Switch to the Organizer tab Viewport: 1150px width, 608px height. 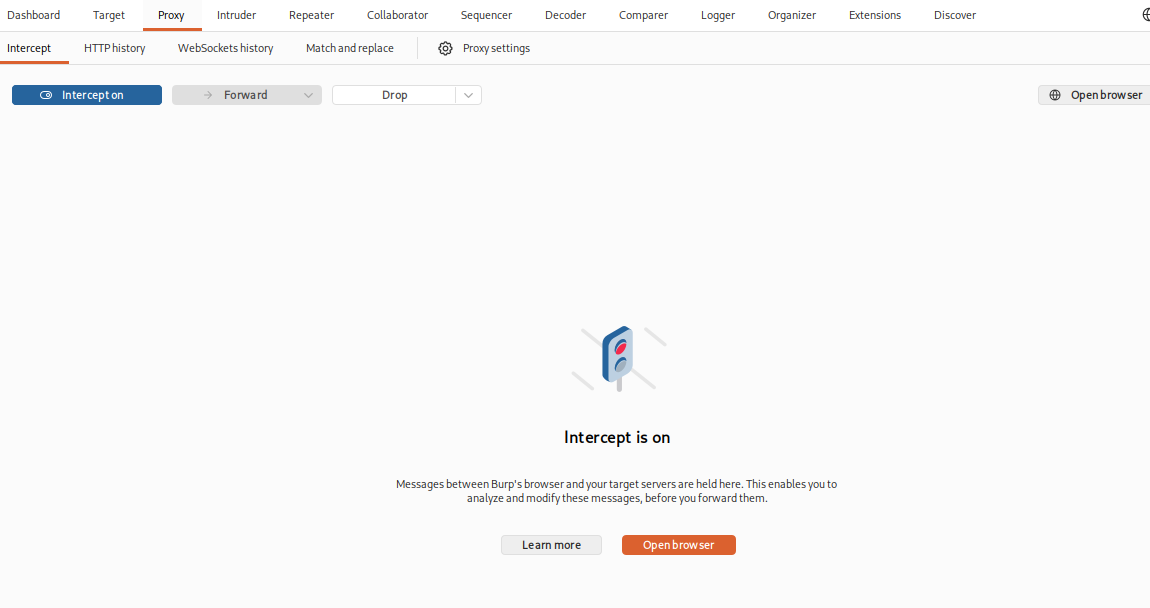pyautogui.click(x=791, y=15)
